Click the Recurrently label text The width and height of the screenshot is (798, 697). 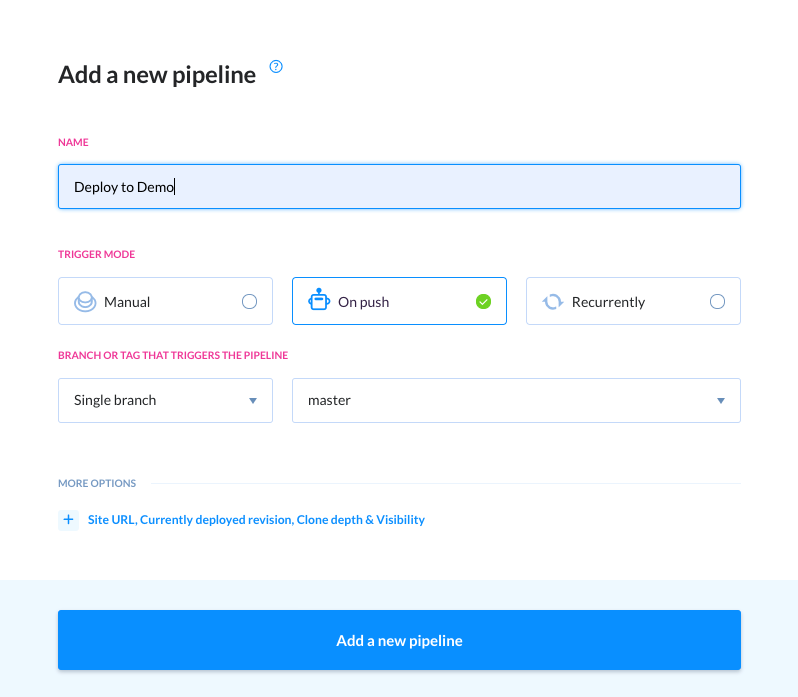(608, 302)
